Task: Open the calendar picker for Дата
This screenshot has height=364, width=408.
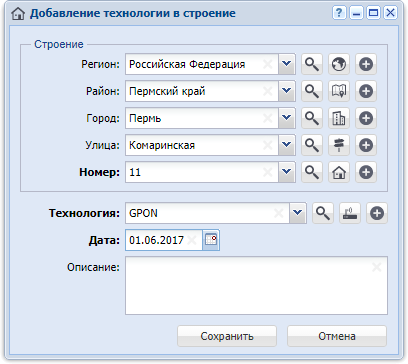Action: tap(211, 240)
